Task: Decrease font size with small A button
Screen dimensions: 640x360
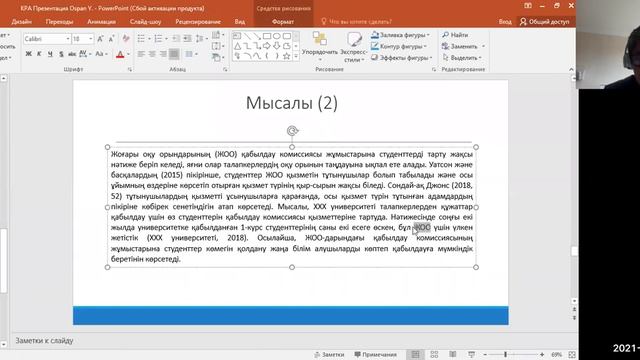Action: point(111,39)
